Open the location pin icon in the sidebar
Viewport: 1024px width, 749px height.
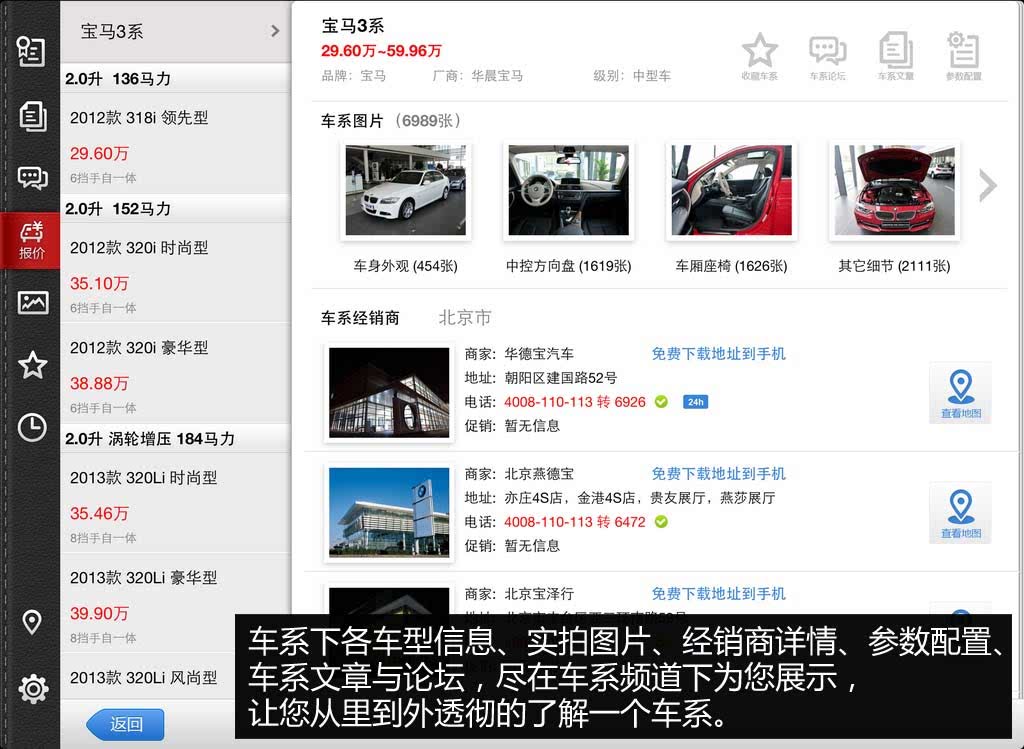pyautogui.click(x=32, y=622)
